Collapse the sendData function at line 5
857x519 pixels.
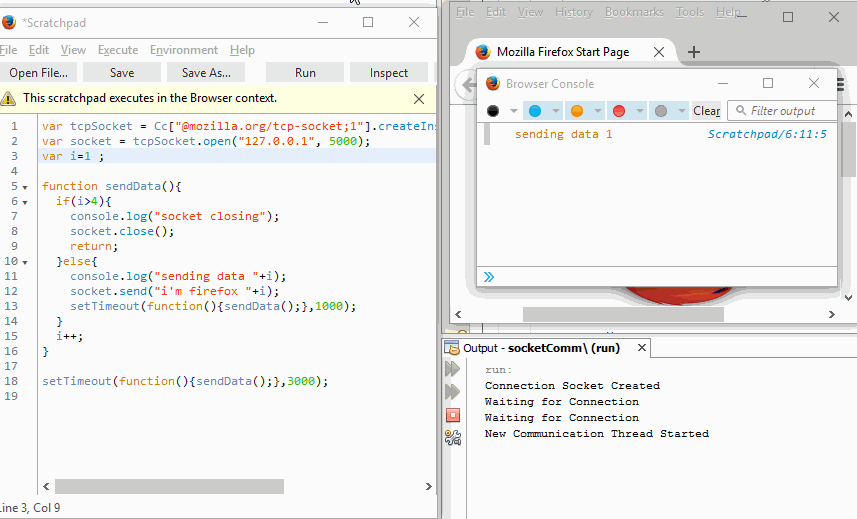tap(25, 187)
